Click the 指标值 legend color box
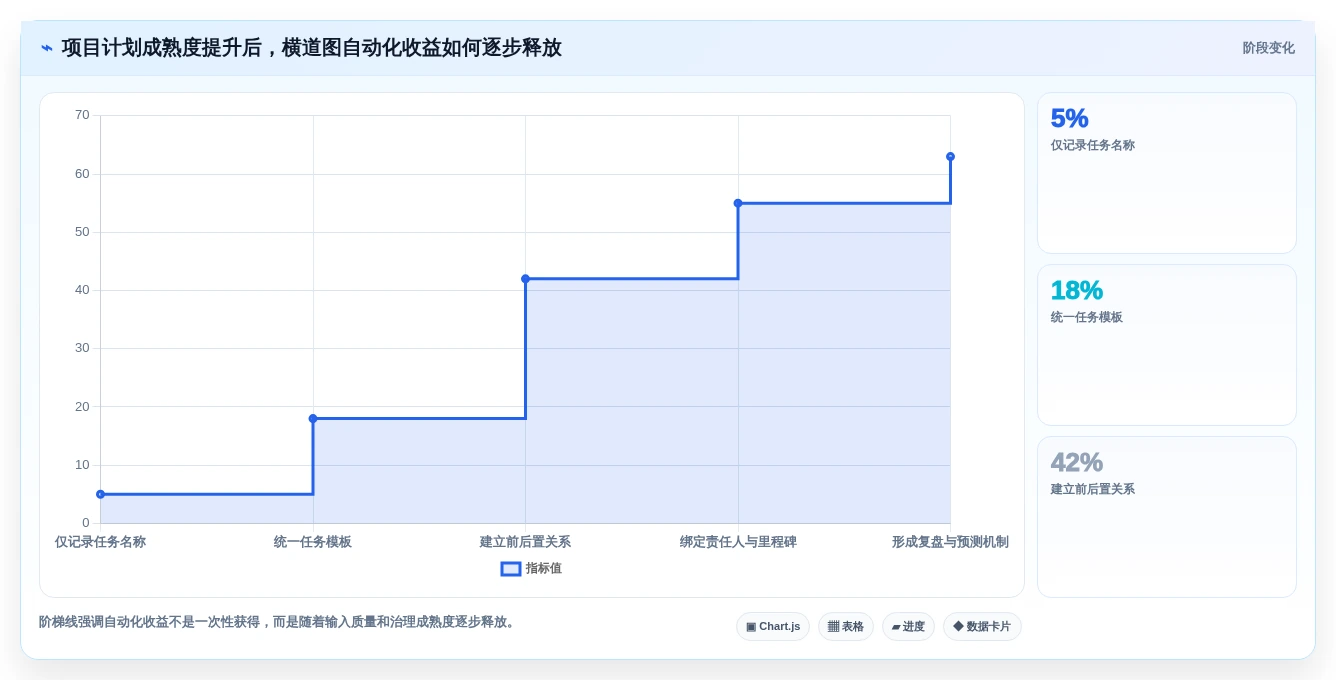 pyautogui.click(x=511, y=568)
